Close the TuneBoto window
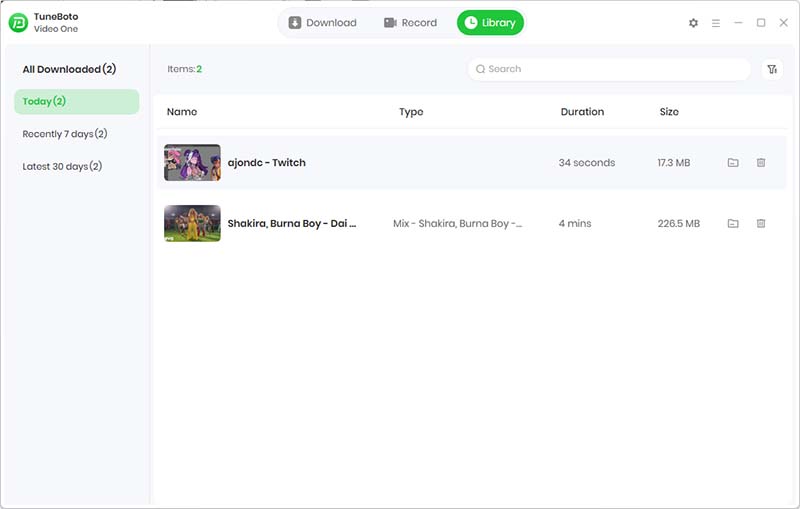Viewport: 800px width, 509px height. pyautogui.click(x=783, y=22)
